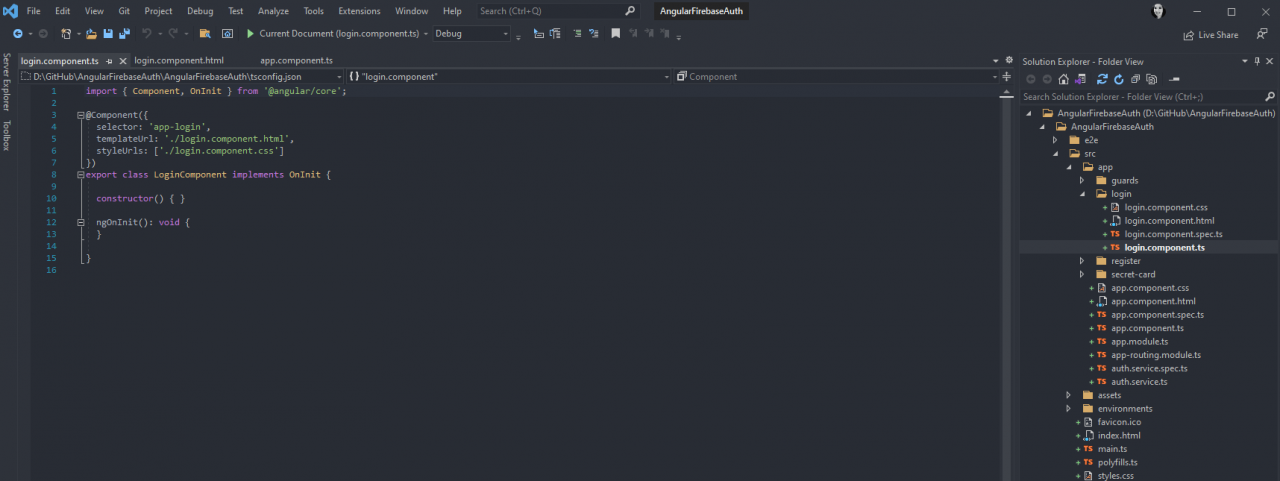The image size is (1280, 481).
Task: Toggle Show All Files in Solution Explorer
Action: (x=1152, y=79)
